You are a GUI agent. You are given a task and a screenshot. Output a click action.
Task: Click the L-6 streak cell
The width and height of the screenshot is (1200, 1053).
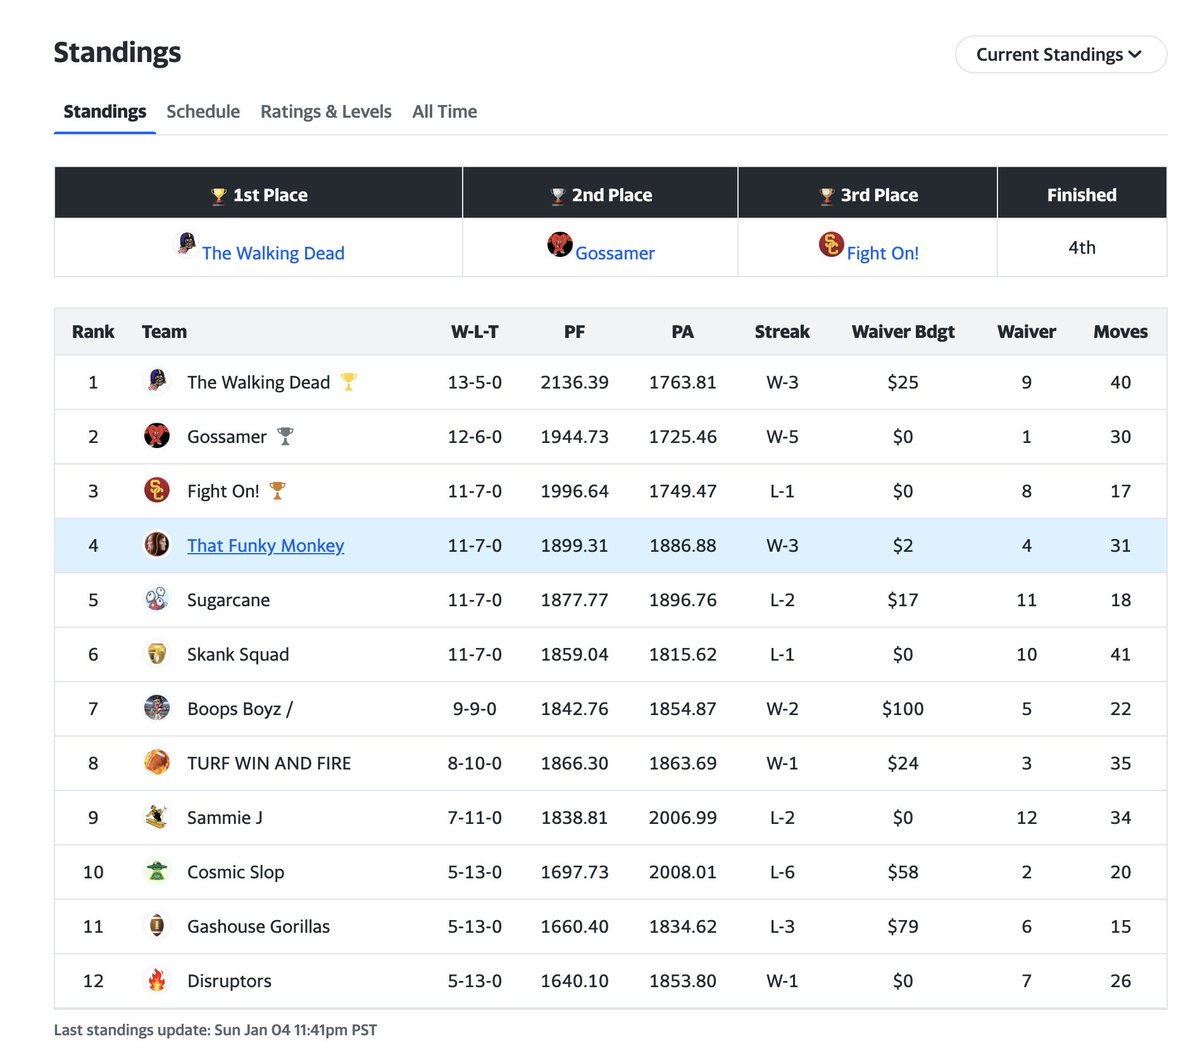pyautogui.click(x=782, y=872)
